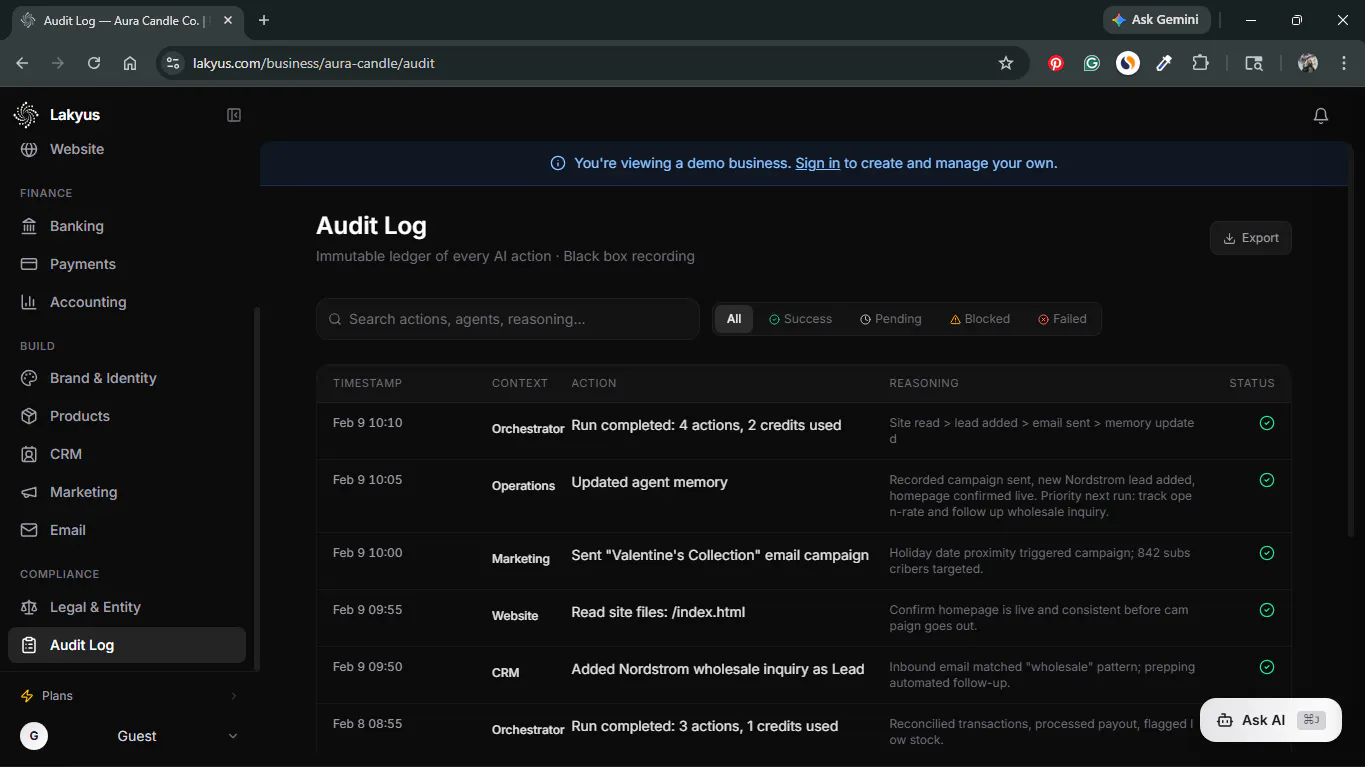Click status check for Nordstrom lead row
1365x767 pixels.
pos(1267,667)
